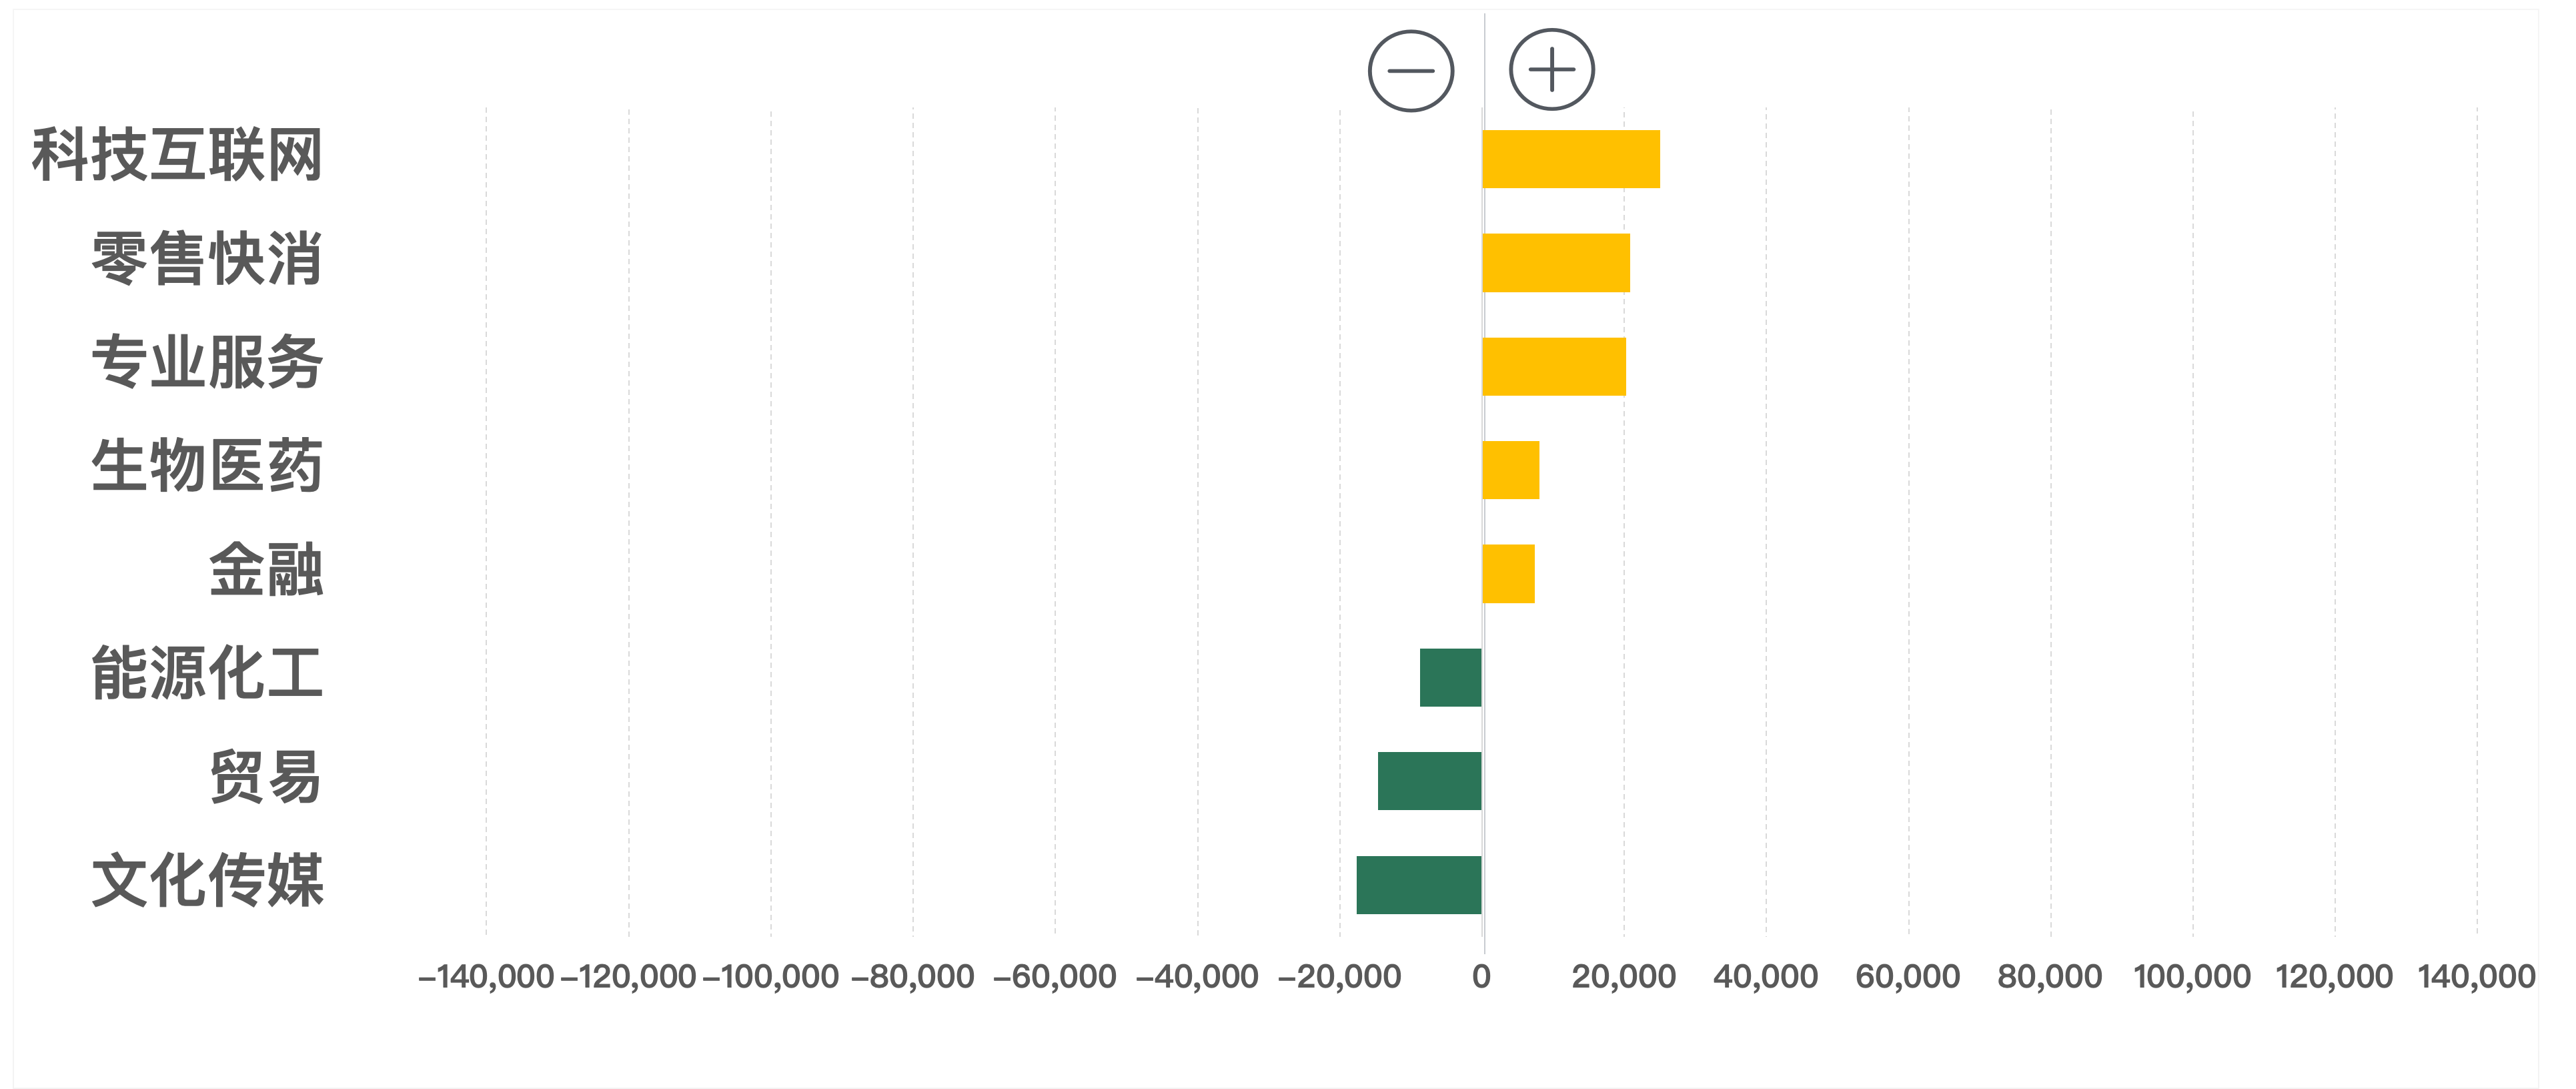Click the 贸易 category label

pyautogui.click(x=266, y=777)
